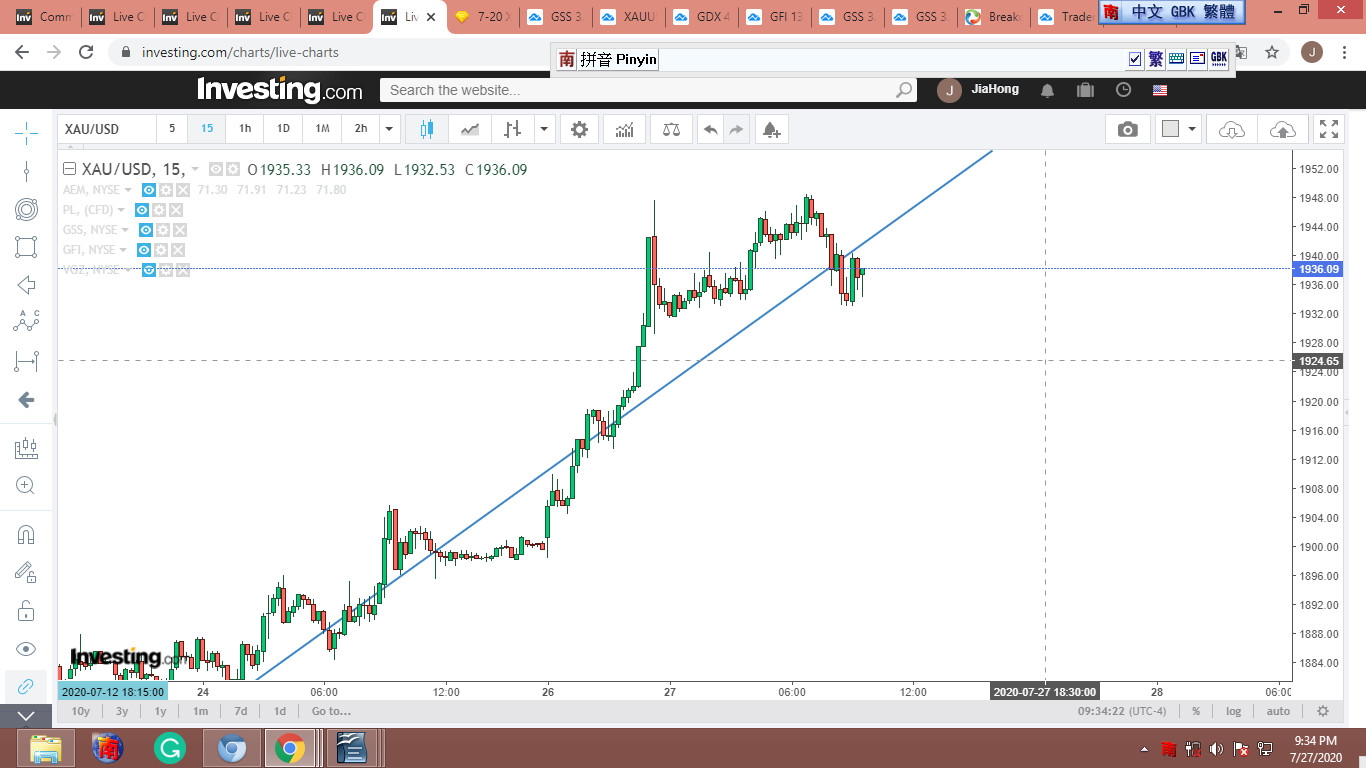Open chart settings gear in toolbar
The width and height of the screenshot is (1366, 768).
tap(579, 129)
